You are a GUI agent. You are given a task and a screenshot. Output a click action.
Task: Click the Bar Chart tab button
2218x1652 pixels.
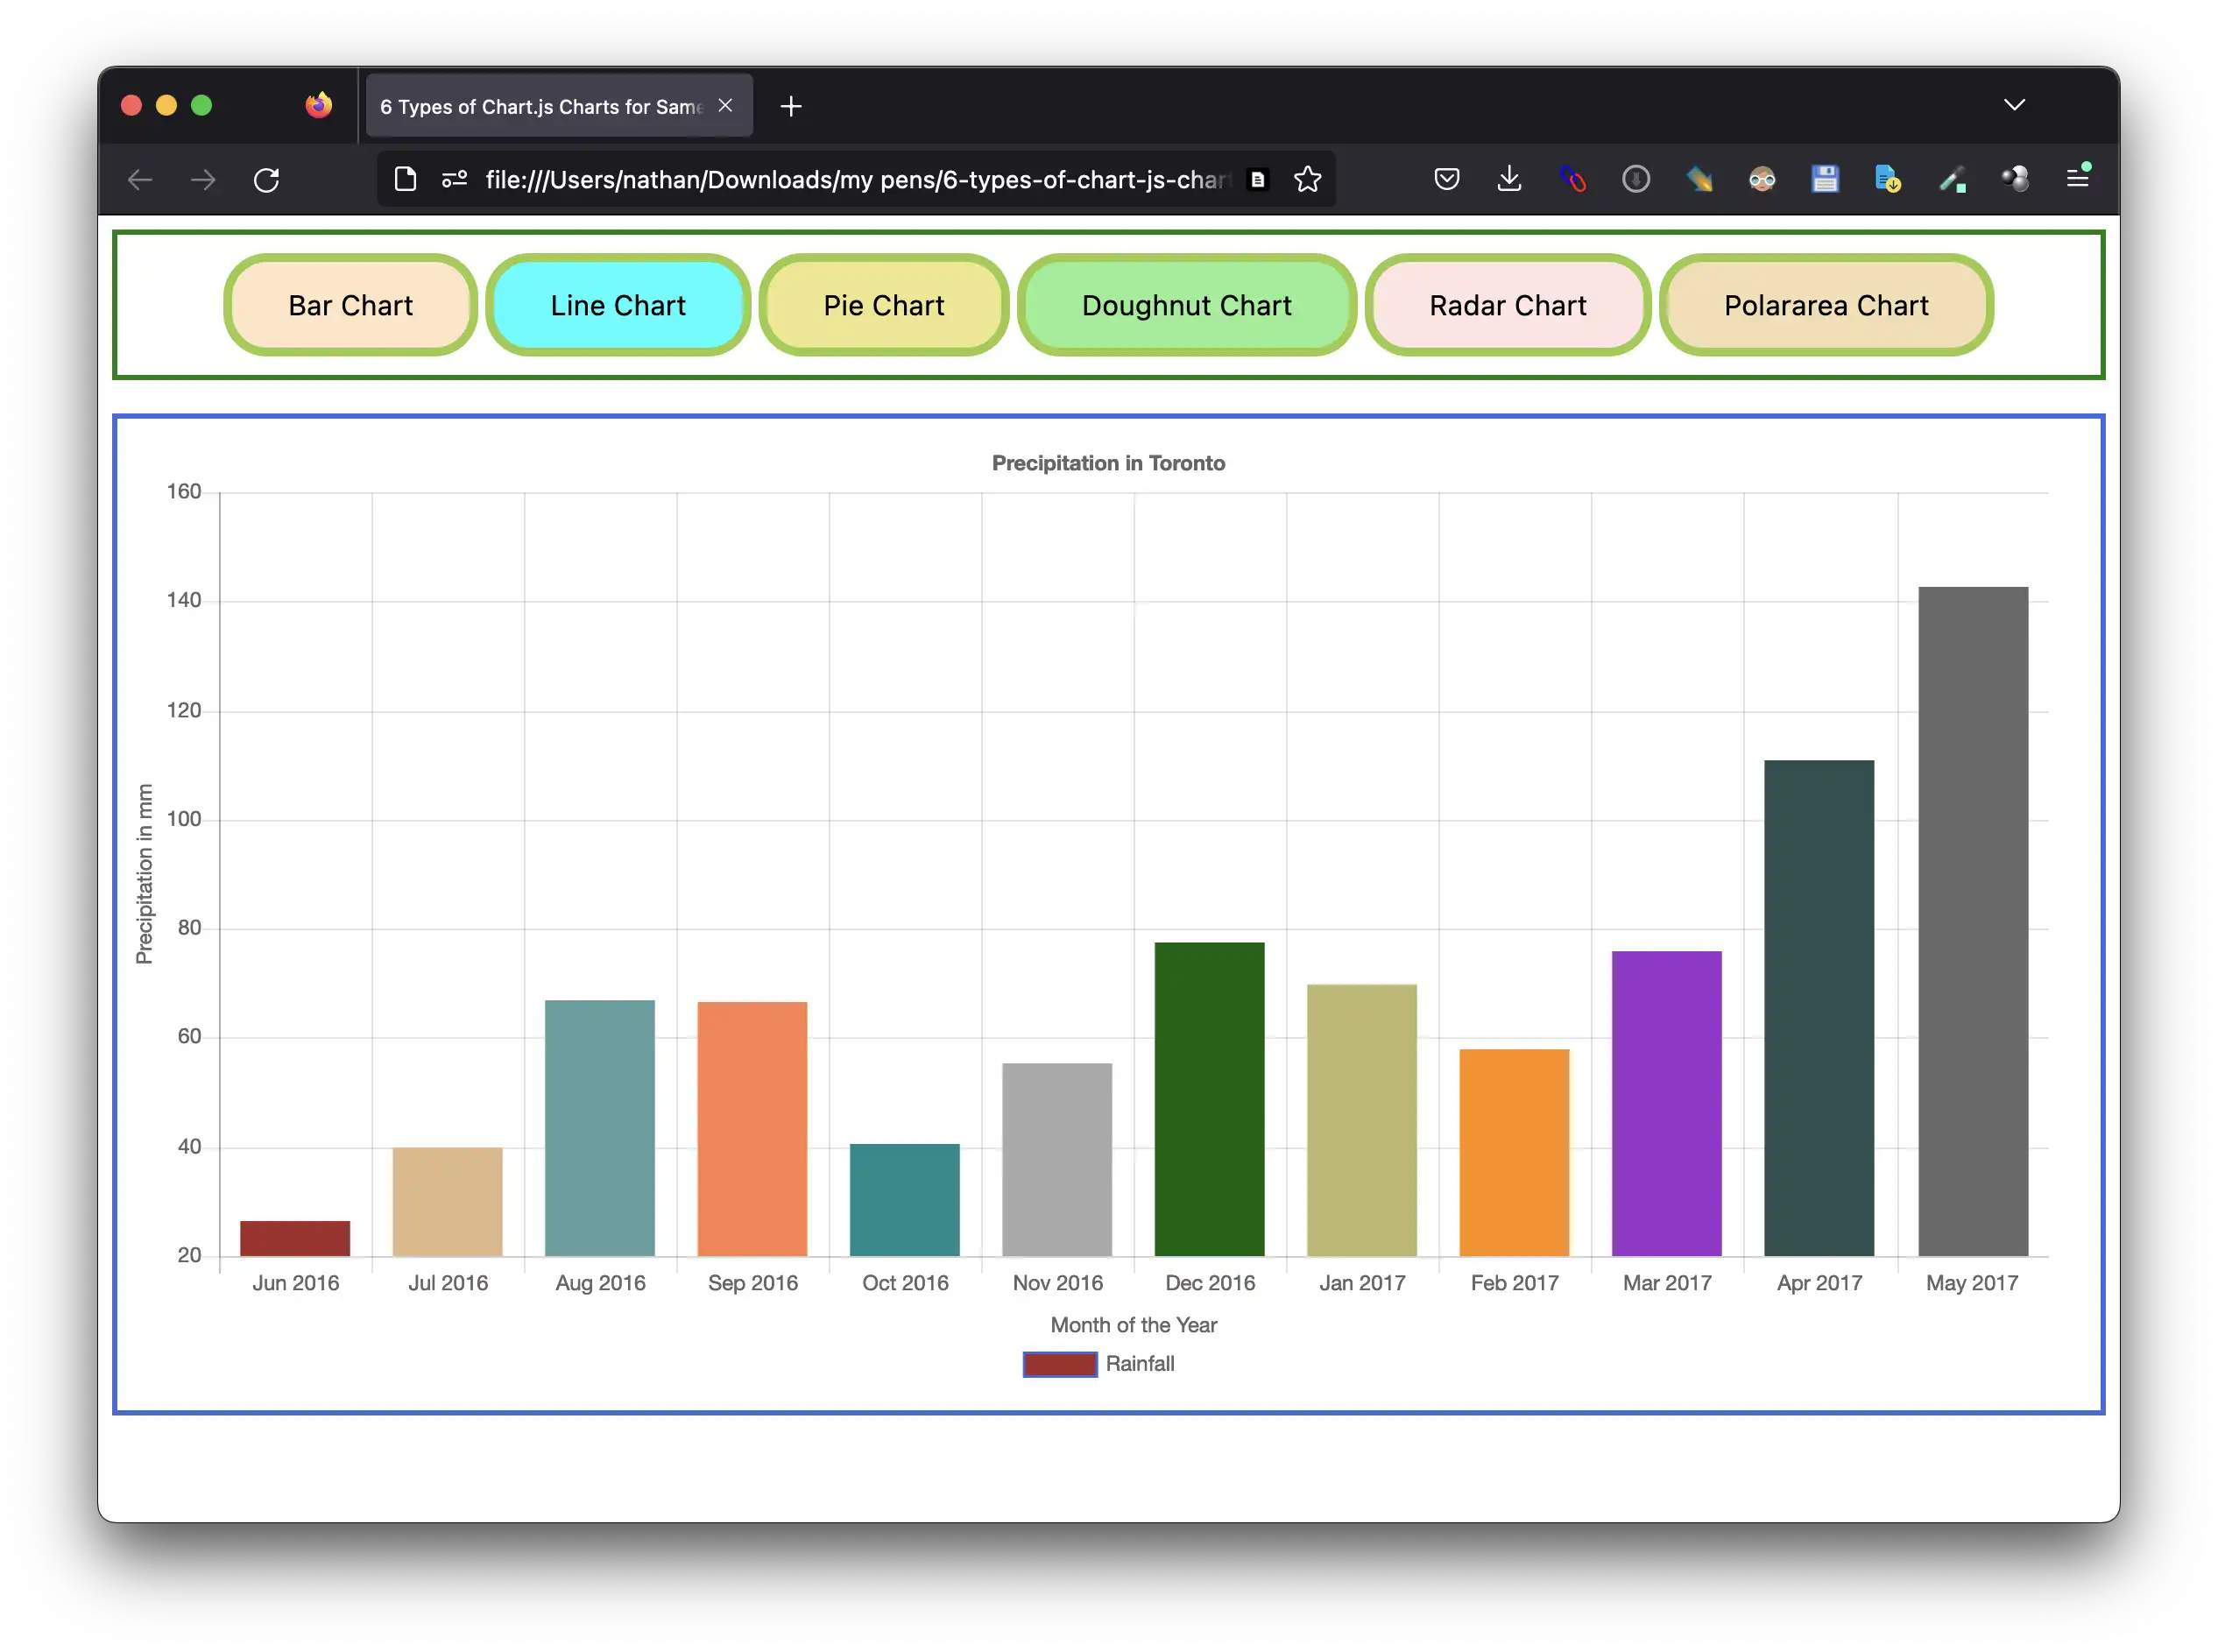coord(350,306)
